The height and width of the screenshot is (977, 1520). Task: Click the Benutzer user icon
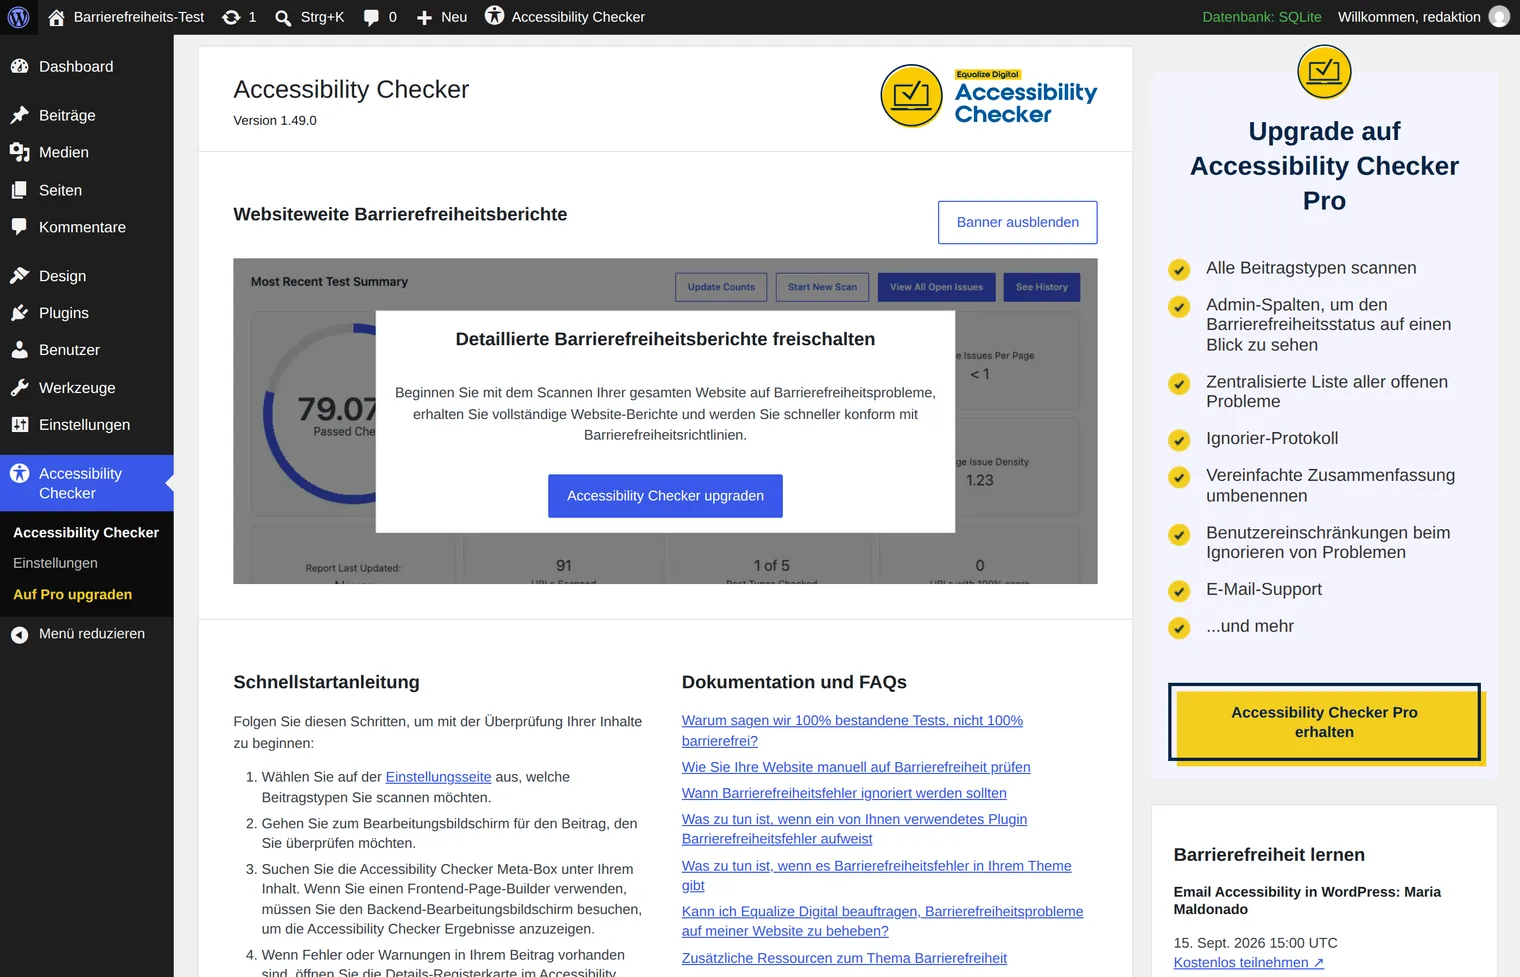click(19, 350)
